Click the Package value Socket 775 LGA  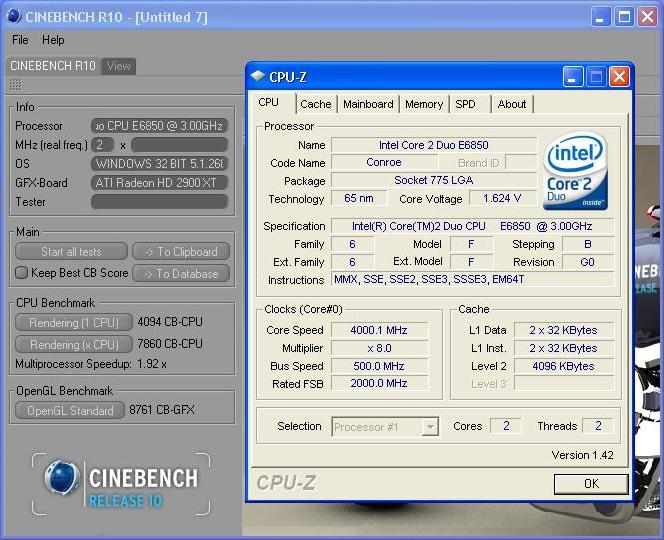point(434,180)
